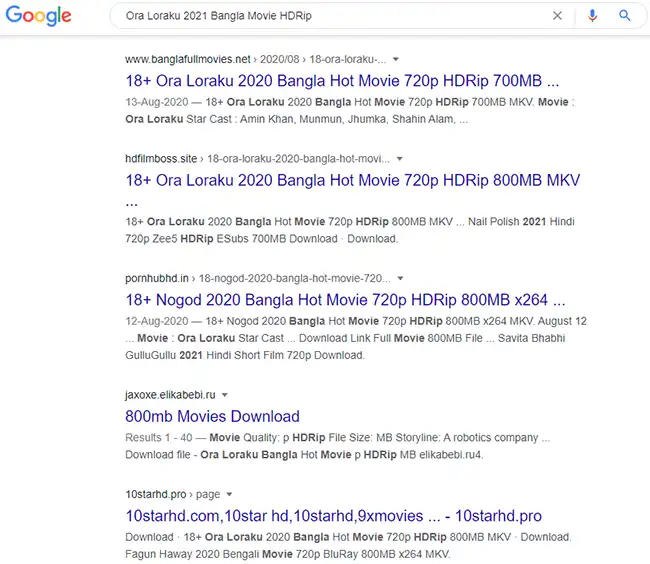Click the '10starhd.pro › page' breadcrumb
650x564 pixels.
click(173, 494)
